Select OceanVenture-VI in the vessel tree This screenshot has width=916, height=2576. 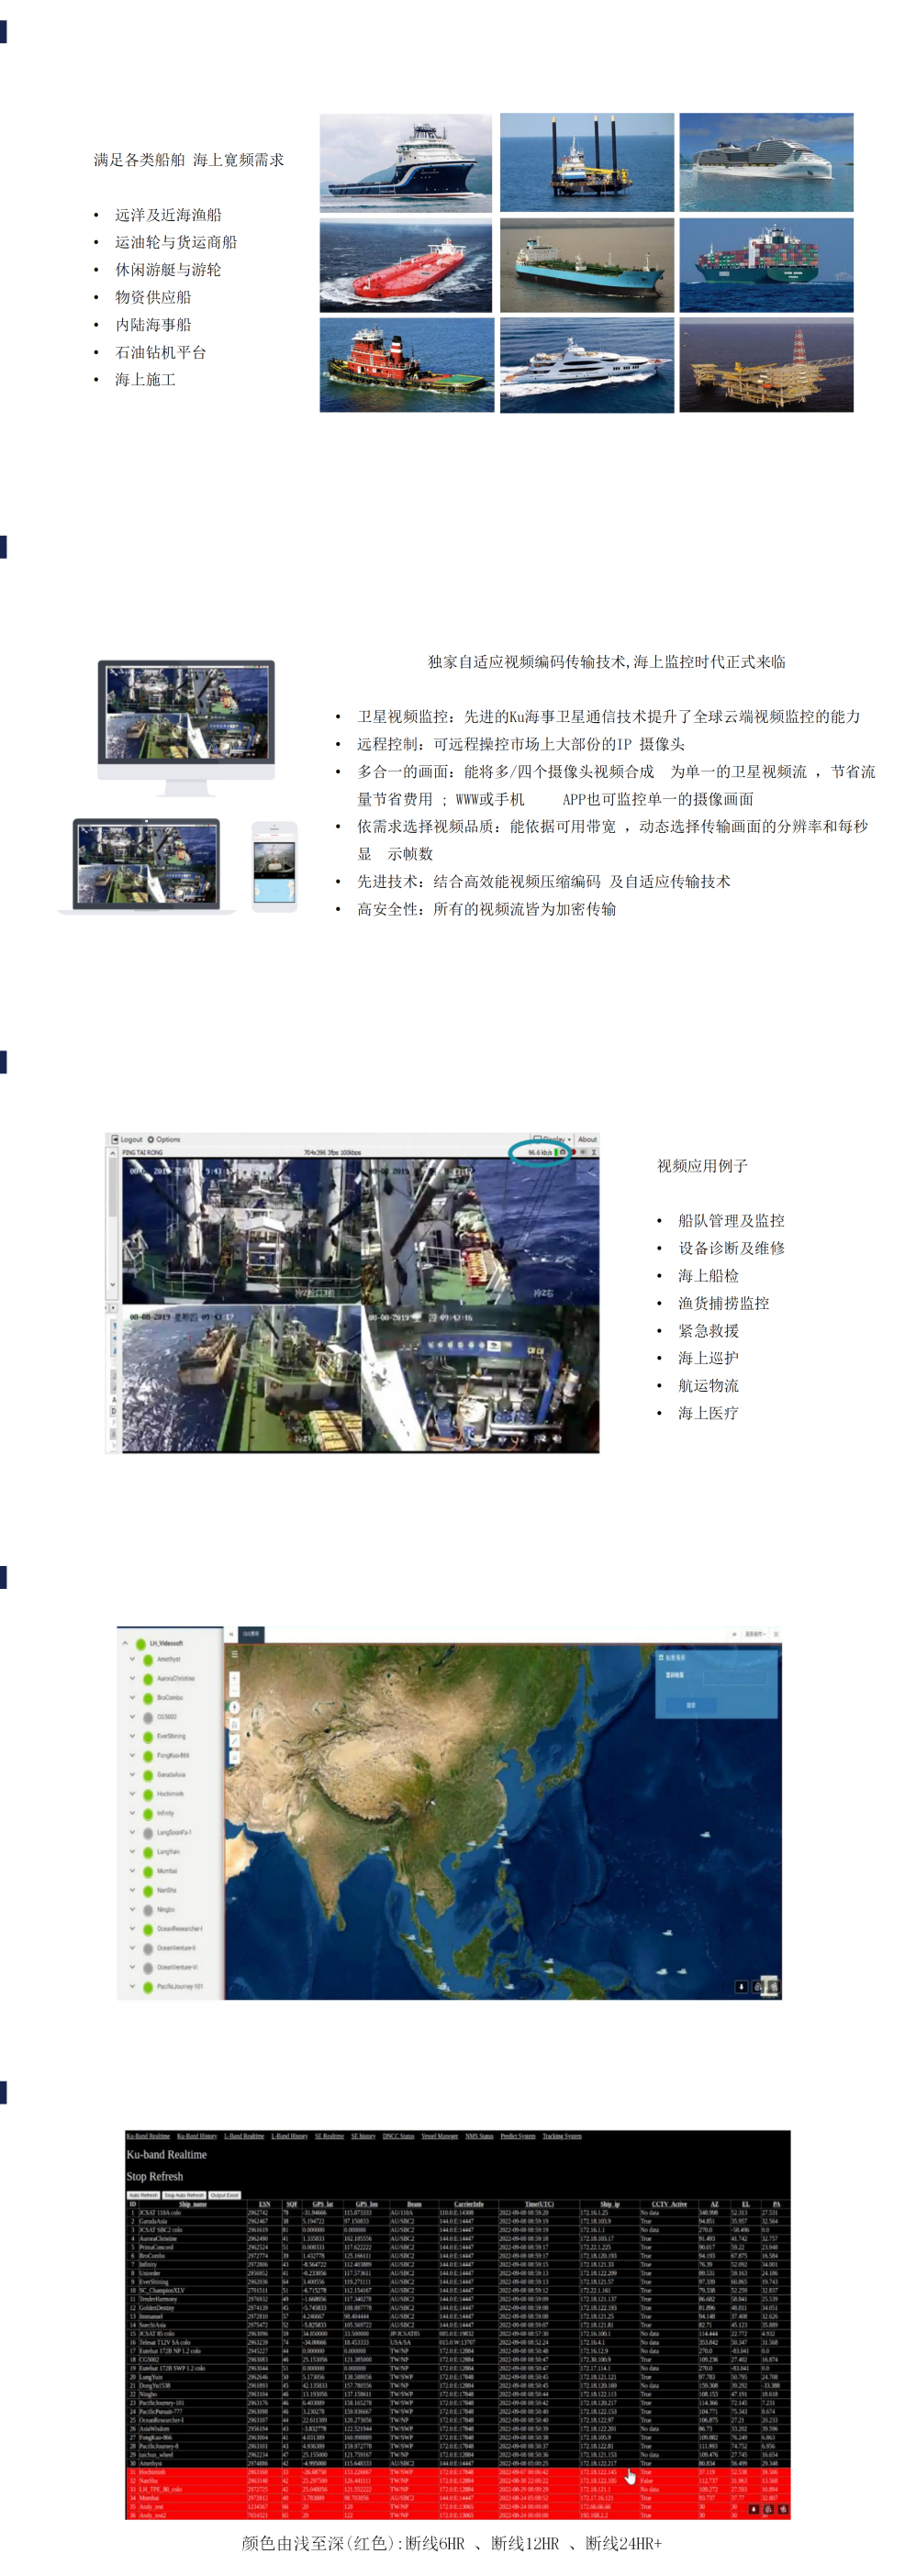click(x=177, y=1968)
